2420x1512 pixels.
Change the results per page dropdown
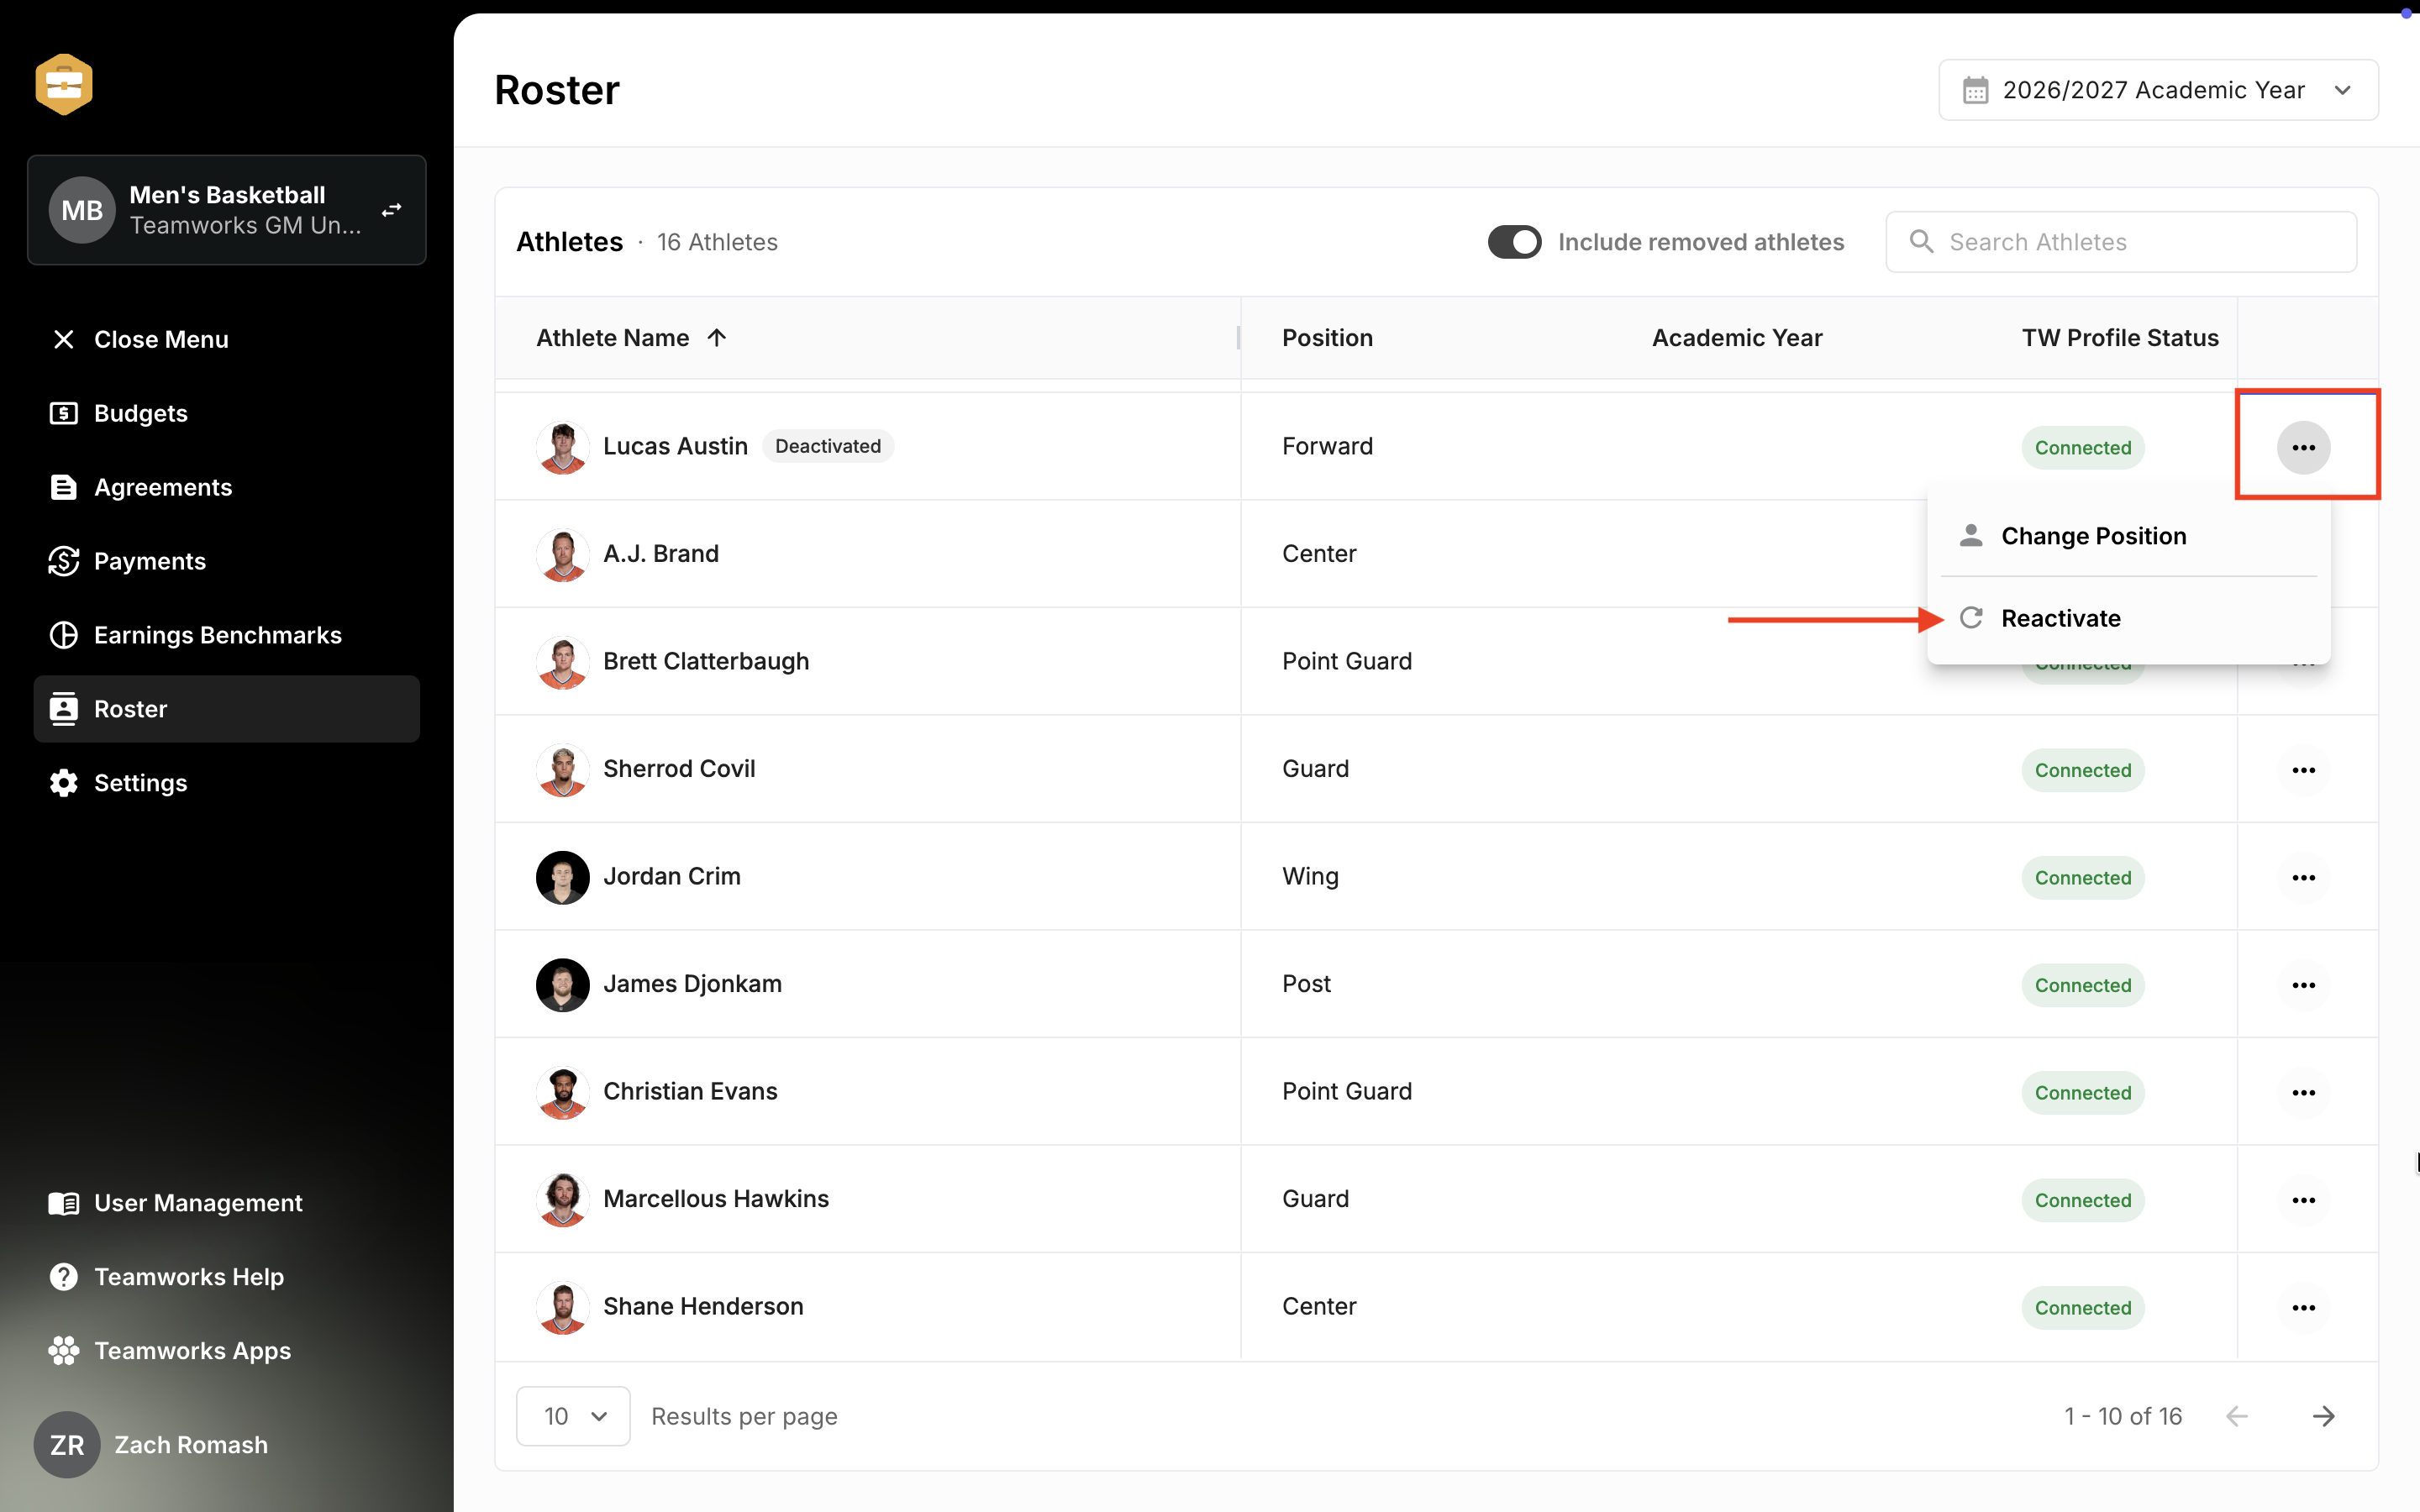pyautogui.click(x=573, y=1416)
